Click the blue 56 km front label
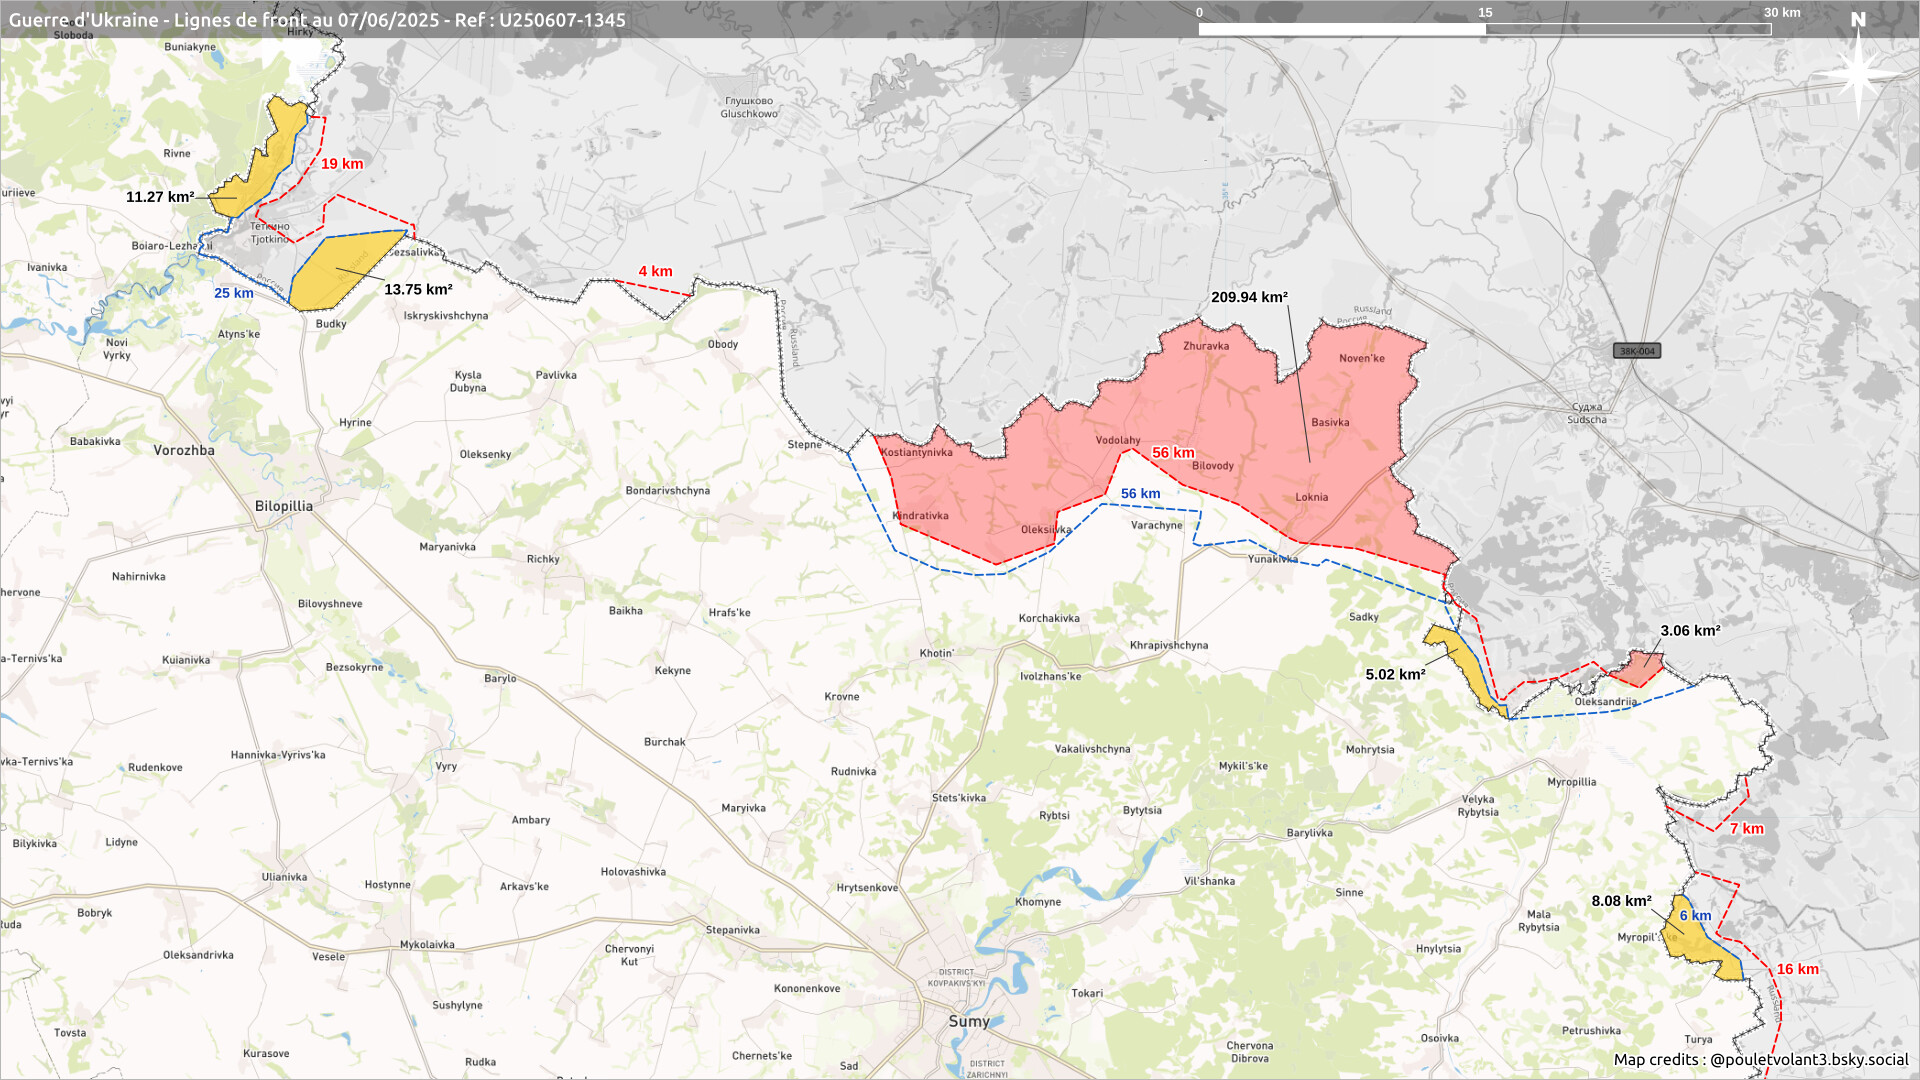The height and width of the screenshot is (1080, 1920). click(1140, 494)
